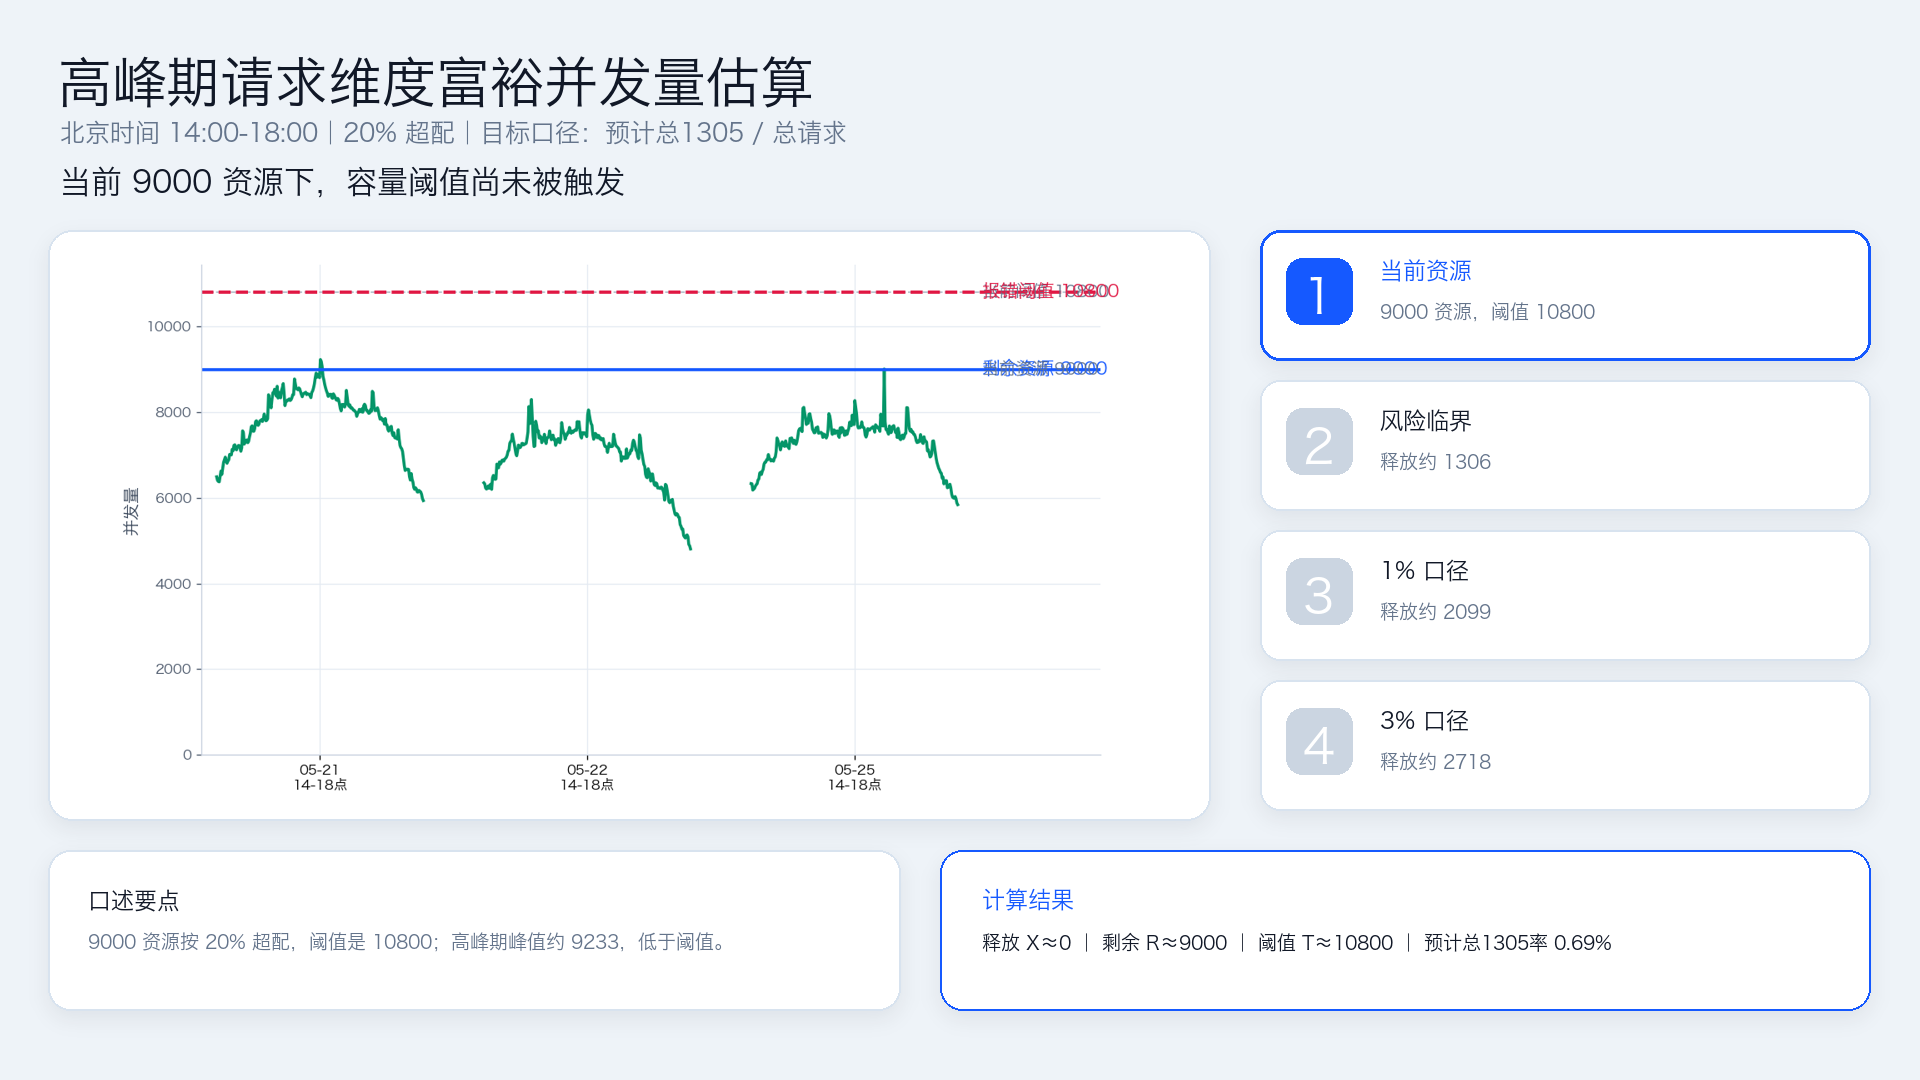Click the 05-22 14-18点 axis label

[587, 777]
